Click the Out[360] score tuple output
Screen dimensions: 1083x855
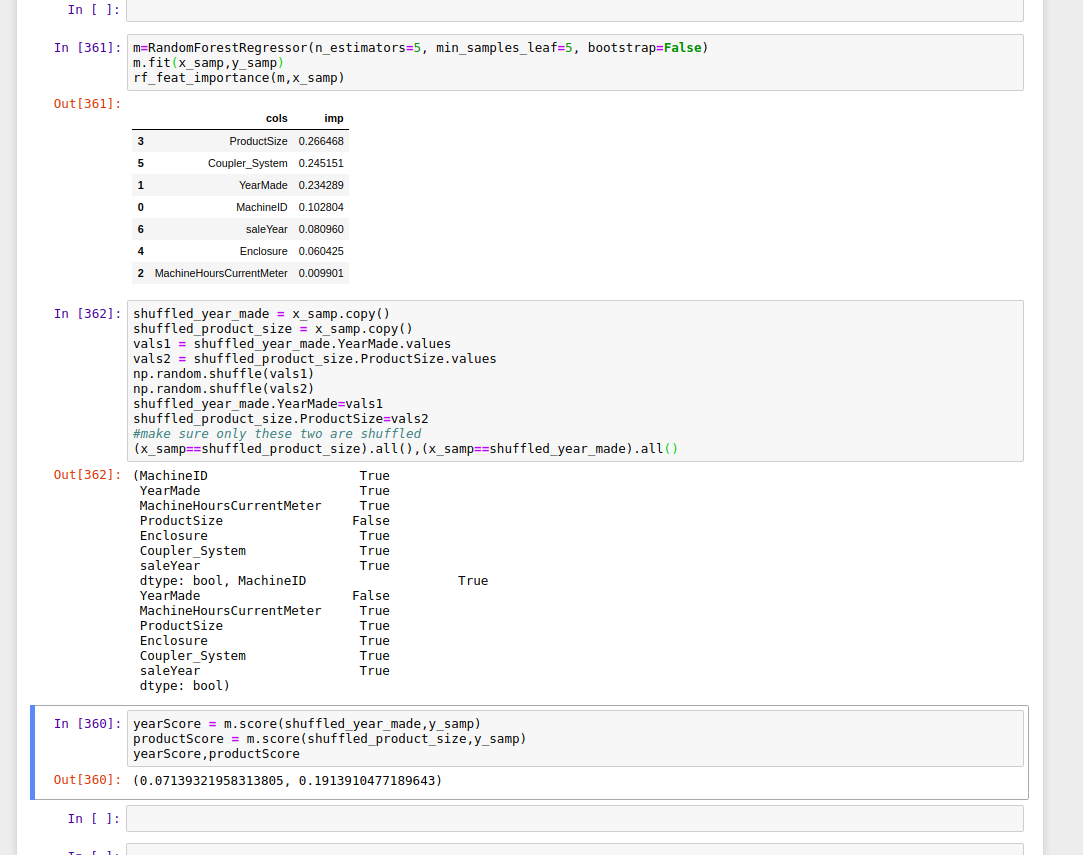coord(287,780)
